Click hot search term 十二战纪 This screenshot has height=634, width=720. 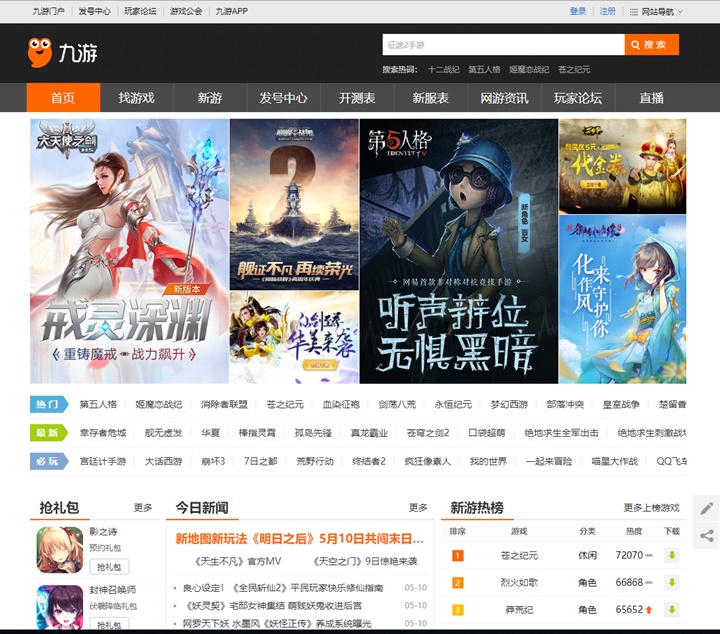(x=444, y=69)
